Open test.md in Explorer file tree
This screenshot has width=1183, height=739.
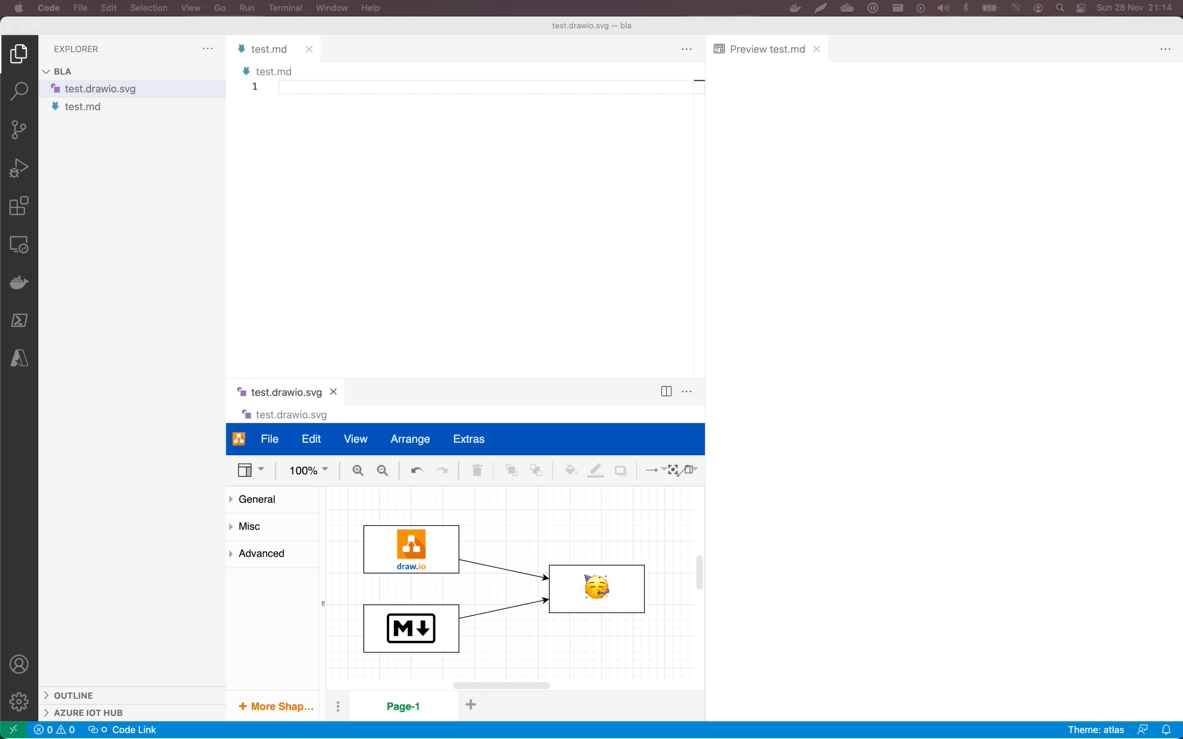pyautogui.click(x=132, y=107)
